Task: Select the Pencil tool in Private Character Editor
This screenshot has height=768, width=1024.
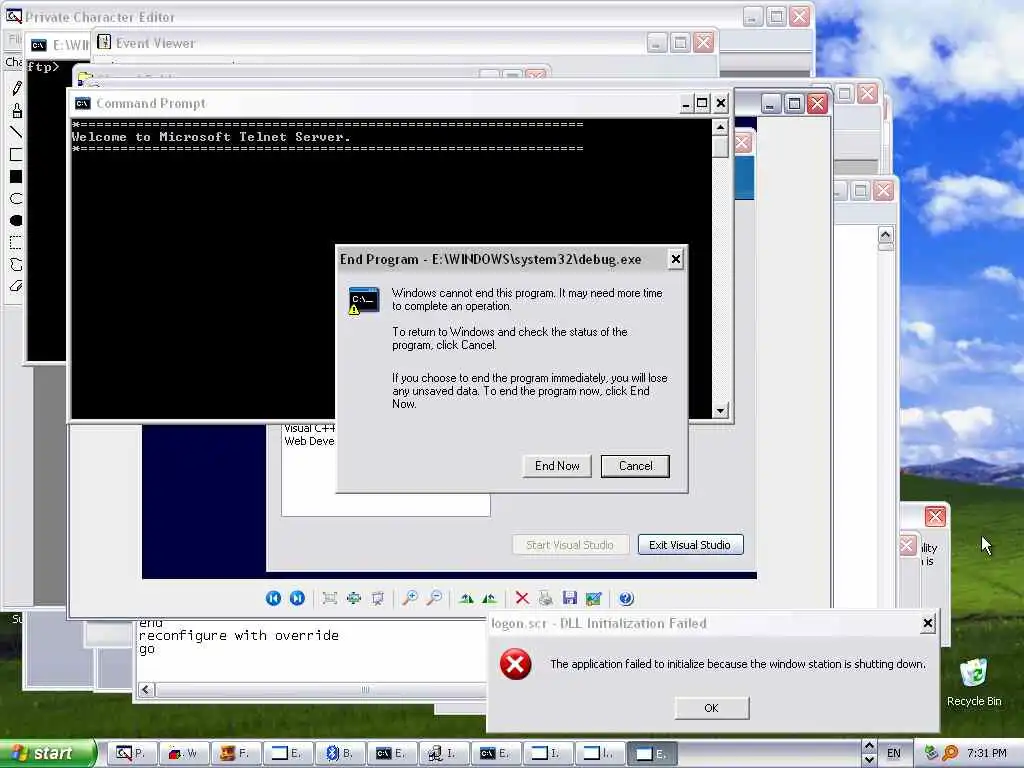Action: click(x=16, y=88)
